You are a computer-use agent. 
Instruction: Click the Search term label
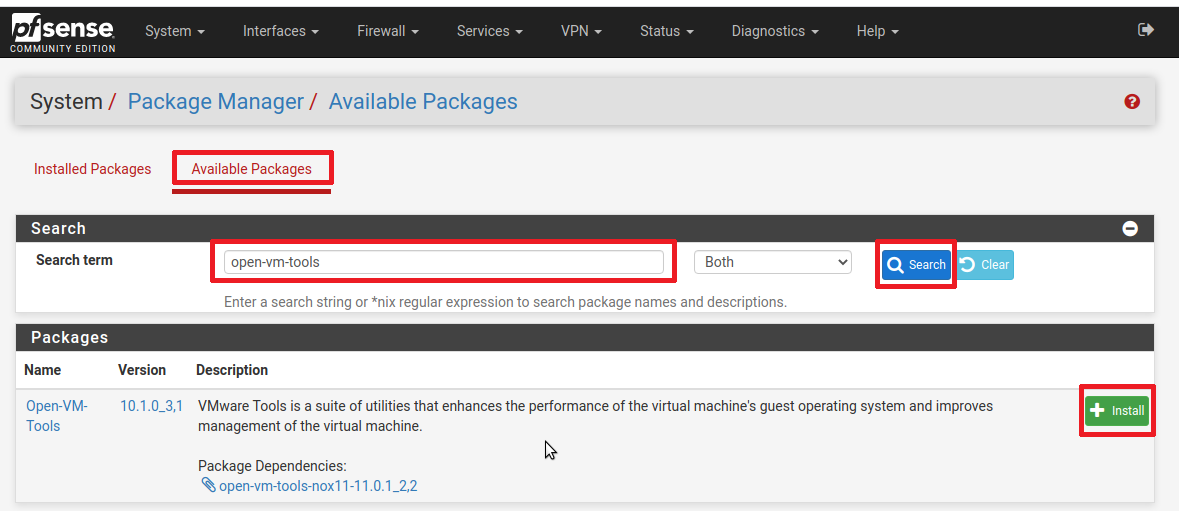74,260
